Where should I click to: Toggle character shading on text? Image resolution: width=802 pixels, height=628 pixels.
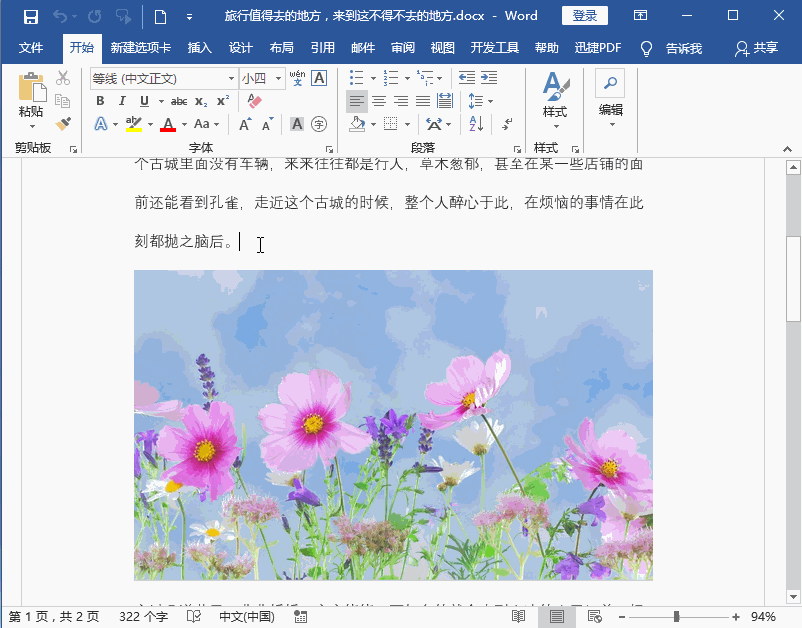click(x=297, y=124)
